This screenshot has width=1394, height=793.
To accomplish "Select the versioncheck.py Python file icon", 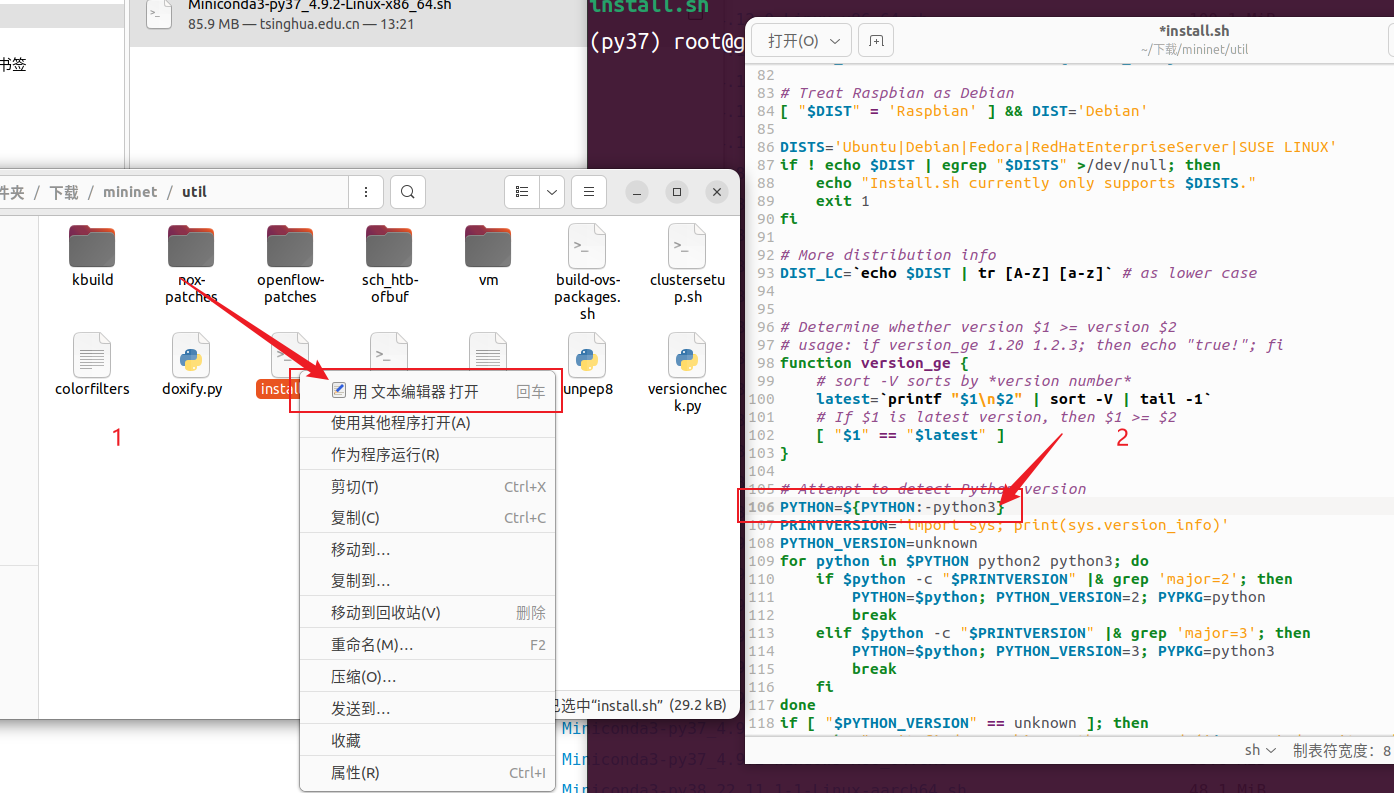I will (x=687, y=355).
